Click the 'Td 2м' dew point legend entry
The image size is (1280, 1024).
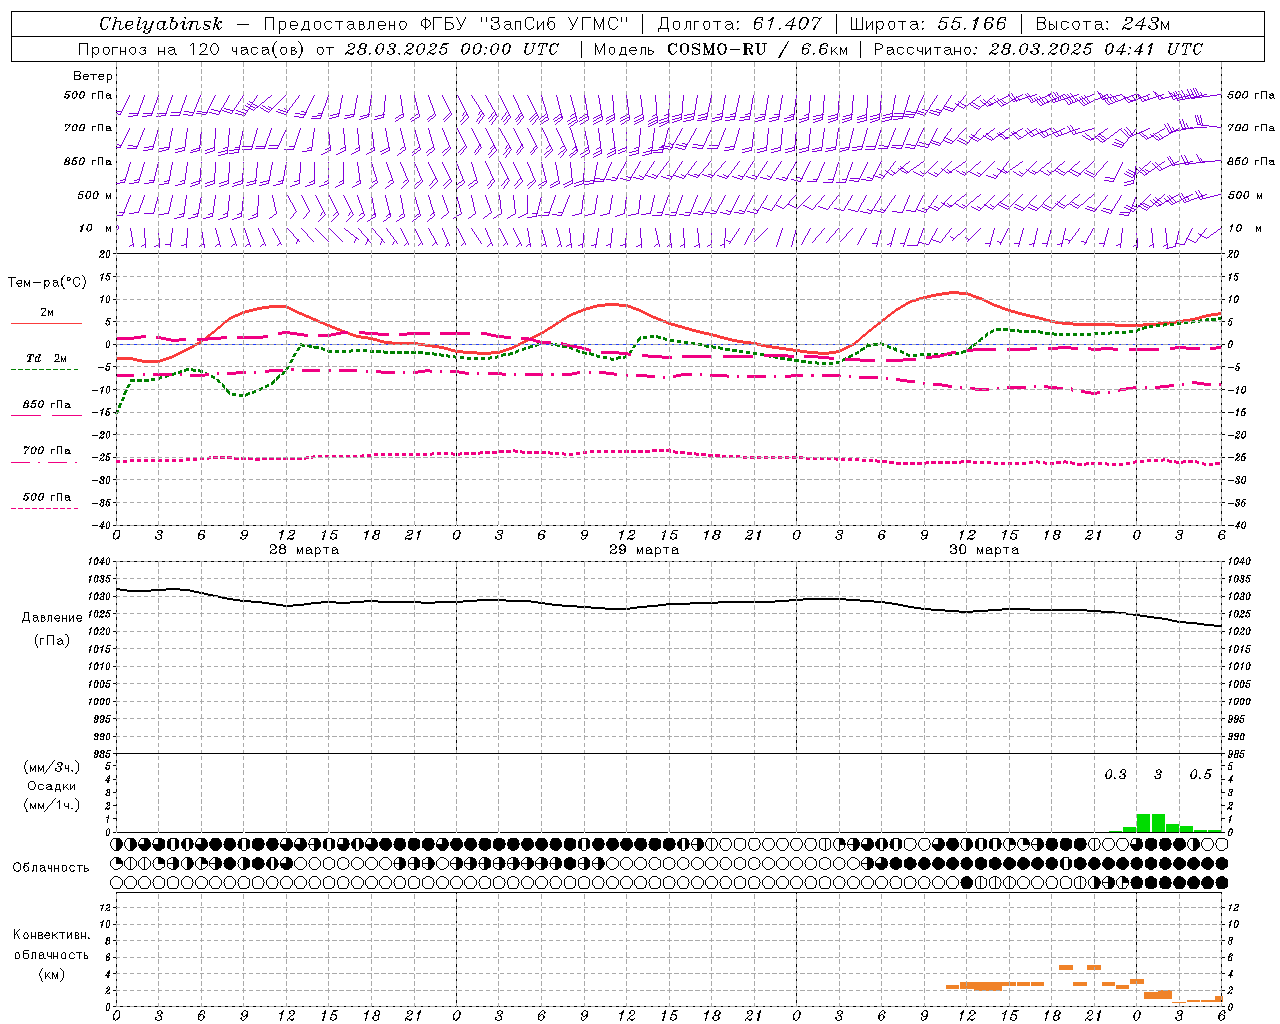point(47,358)
